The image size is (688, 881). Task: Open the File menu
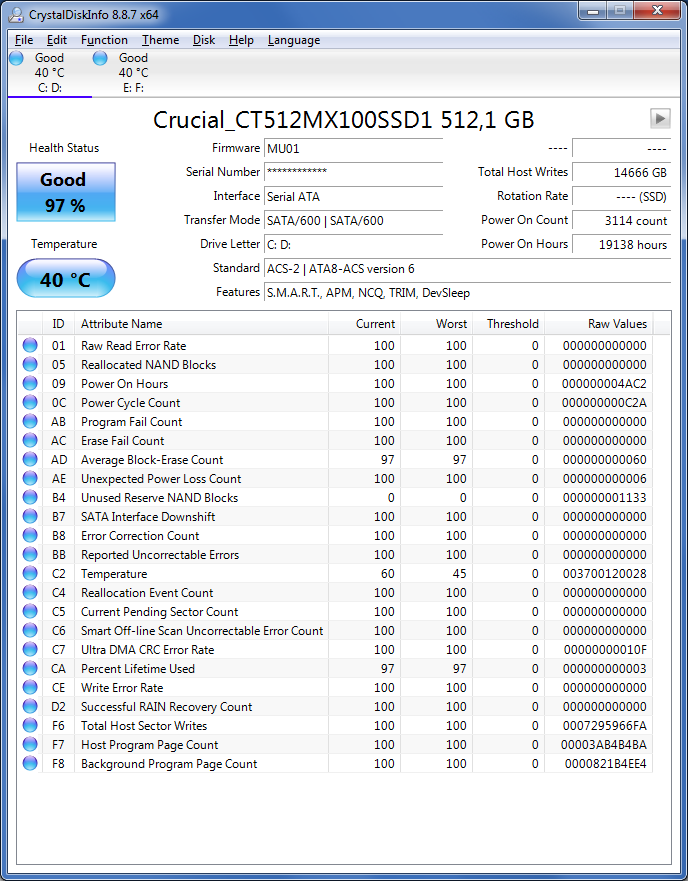click(x=24, y=40)
